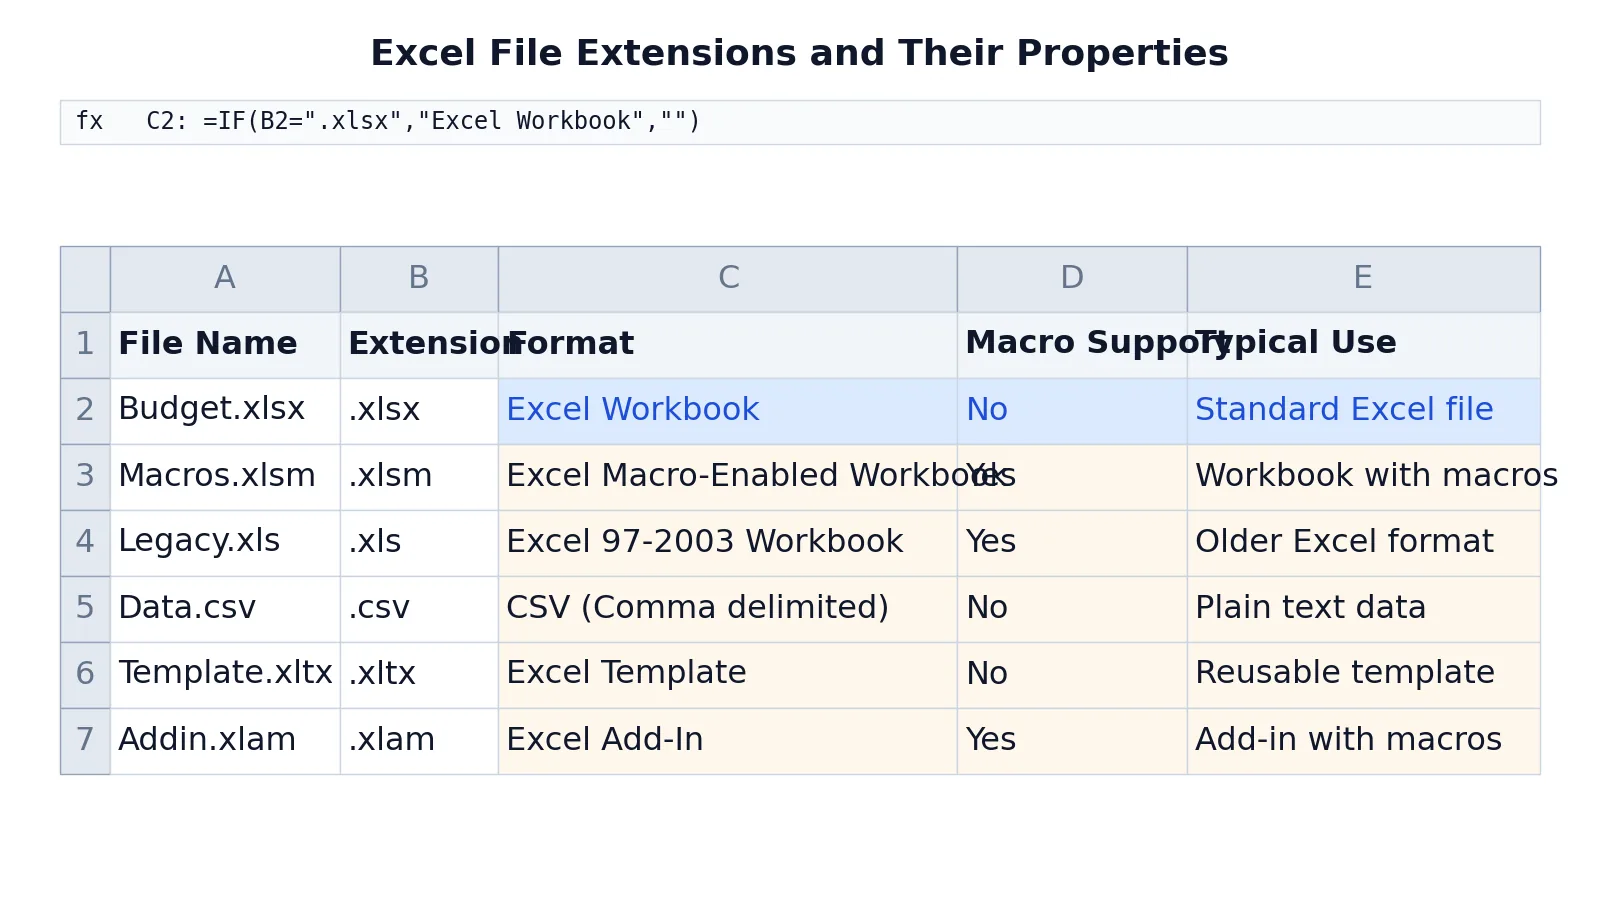Click the formula bar showing the IF formula
The width and height of the screenshot is (1600, 900).
pyautogui.click(x=800, y=122)
